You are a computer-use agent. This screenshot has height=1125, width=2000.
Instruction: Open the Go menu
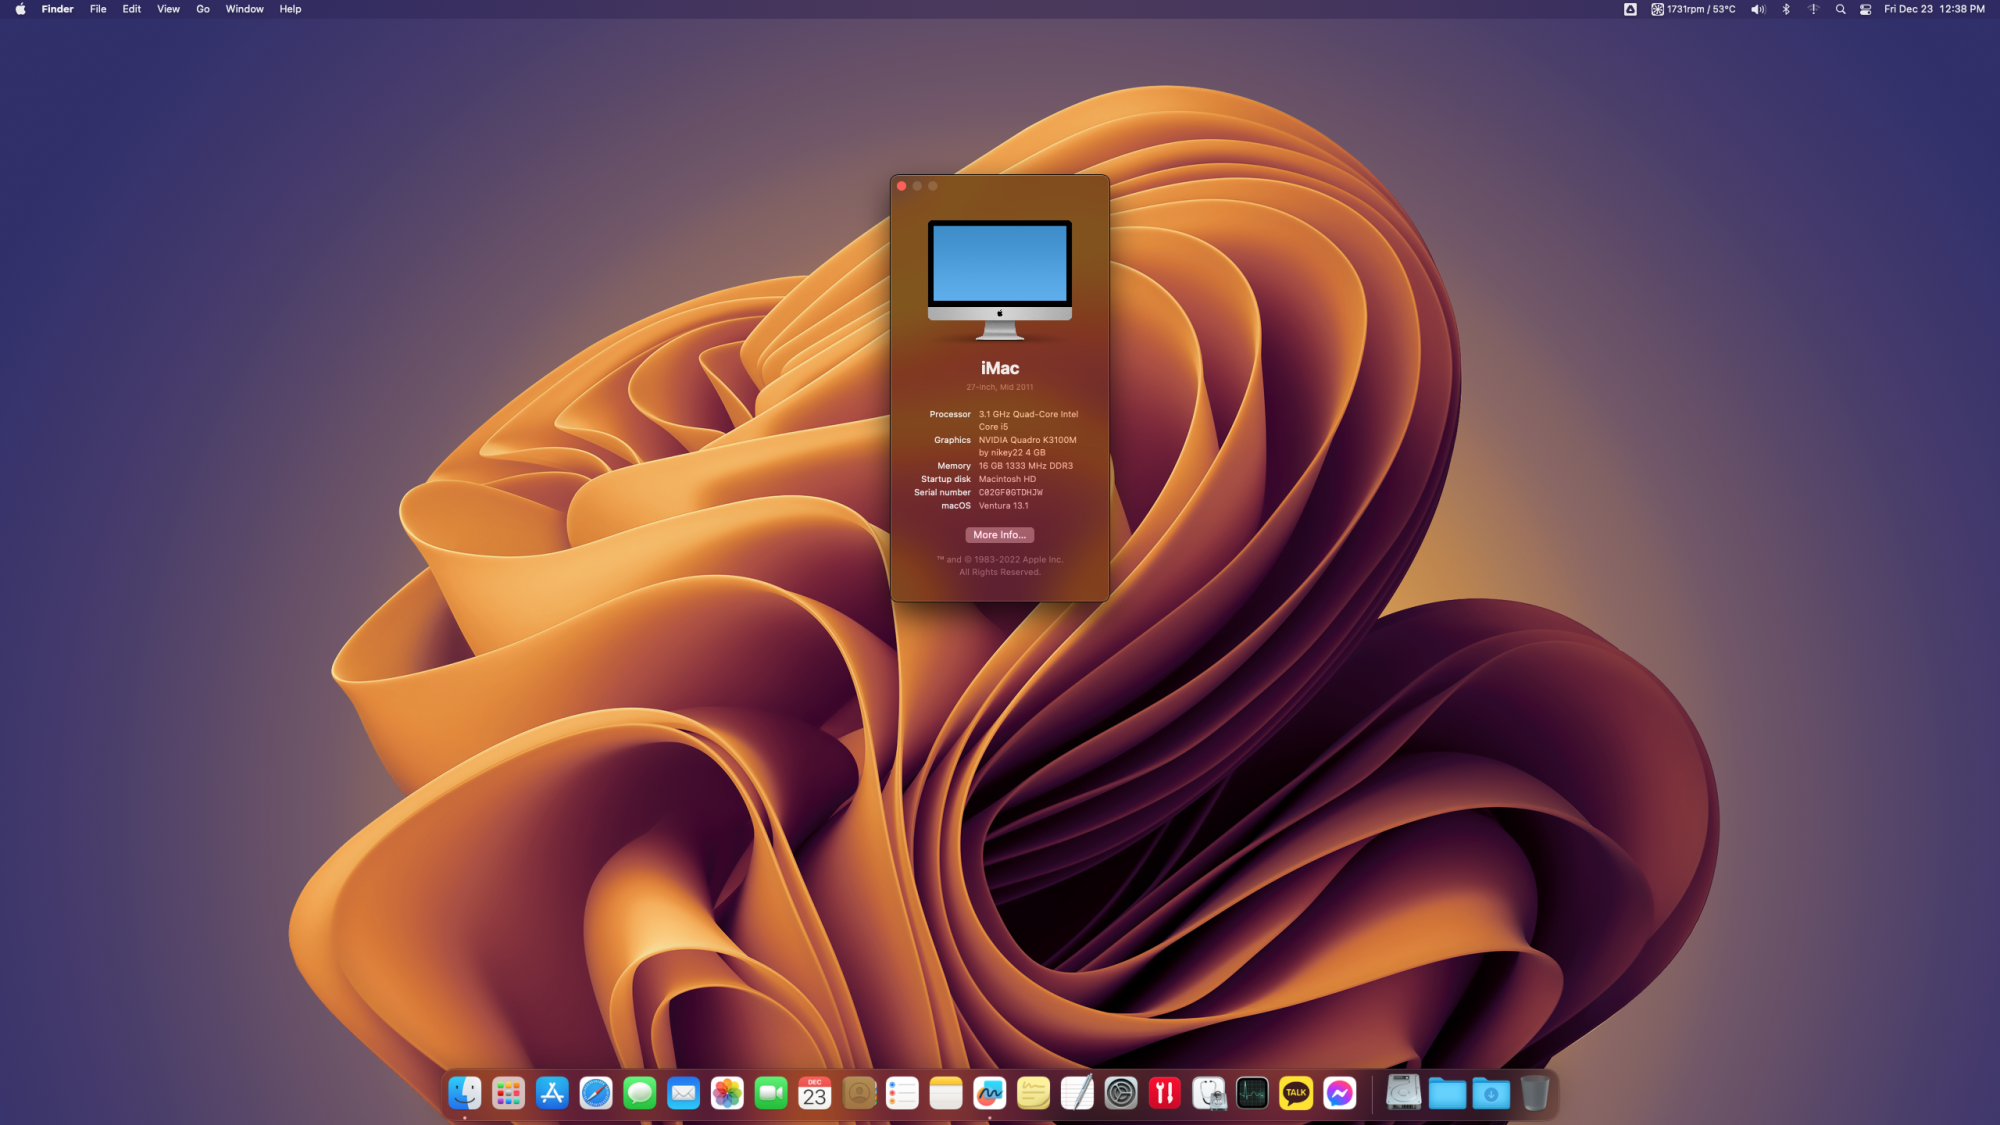point(203,9)
